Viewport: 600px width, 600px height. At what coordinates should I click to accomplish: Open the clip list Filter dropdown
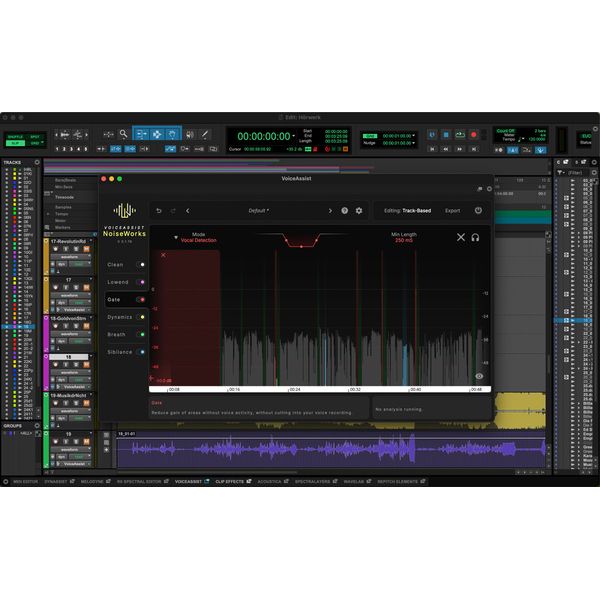click(x=561, y=173)
